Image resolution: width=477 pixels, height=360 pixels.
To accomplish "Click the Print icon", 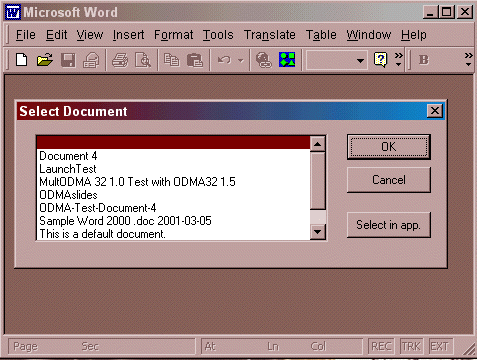I will click(120, 60).
